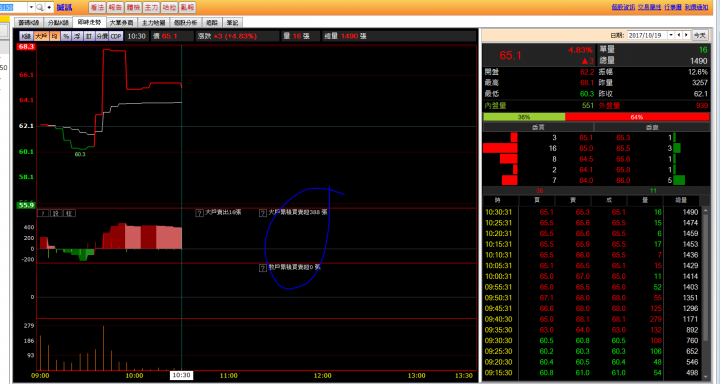The width and height of the screenshot is (720, 384).
Task: Open the 體檢 toolbar button
Action: point(133,7)
